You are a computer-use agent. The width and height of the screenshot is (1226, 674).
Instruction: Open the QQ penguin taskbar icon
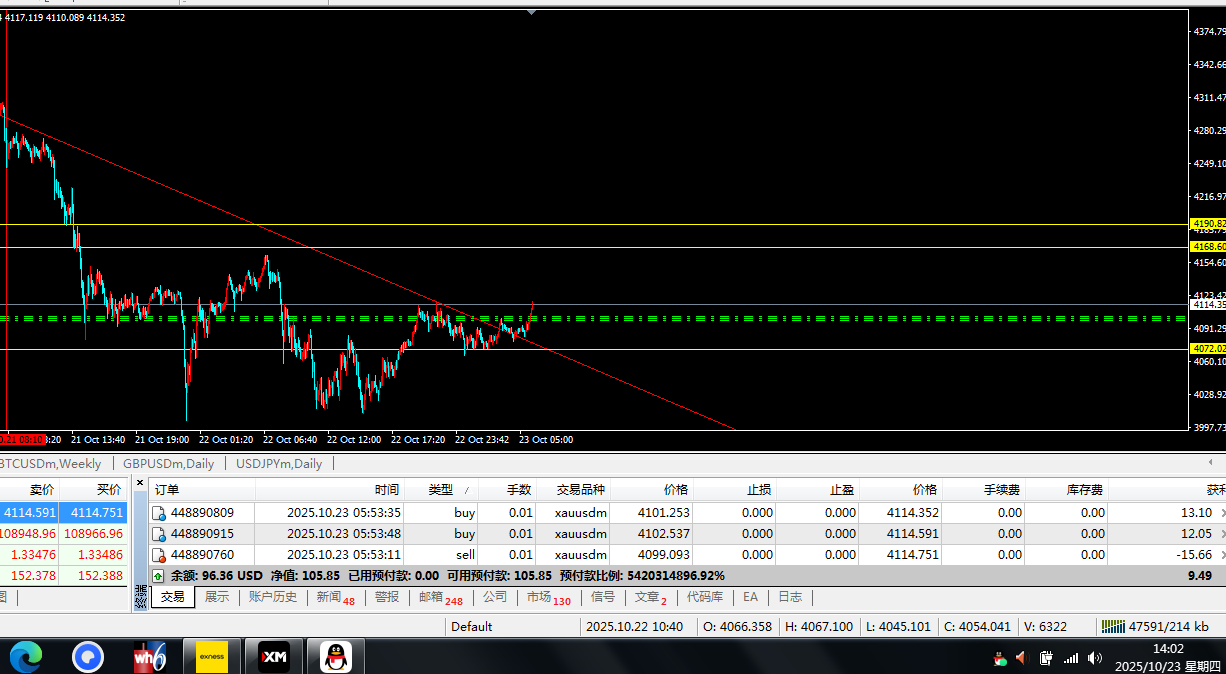tap(336, 657)
